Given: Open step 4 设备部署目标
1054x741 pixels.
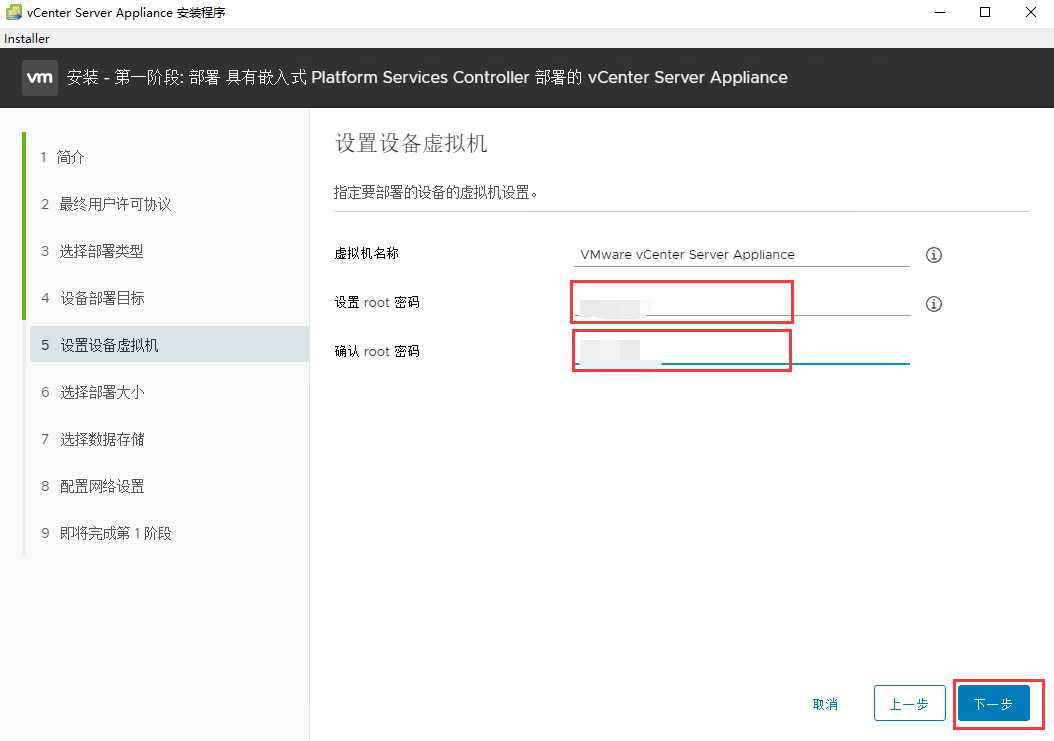Looking at the screenshot, I should click(x=101, y=298).
